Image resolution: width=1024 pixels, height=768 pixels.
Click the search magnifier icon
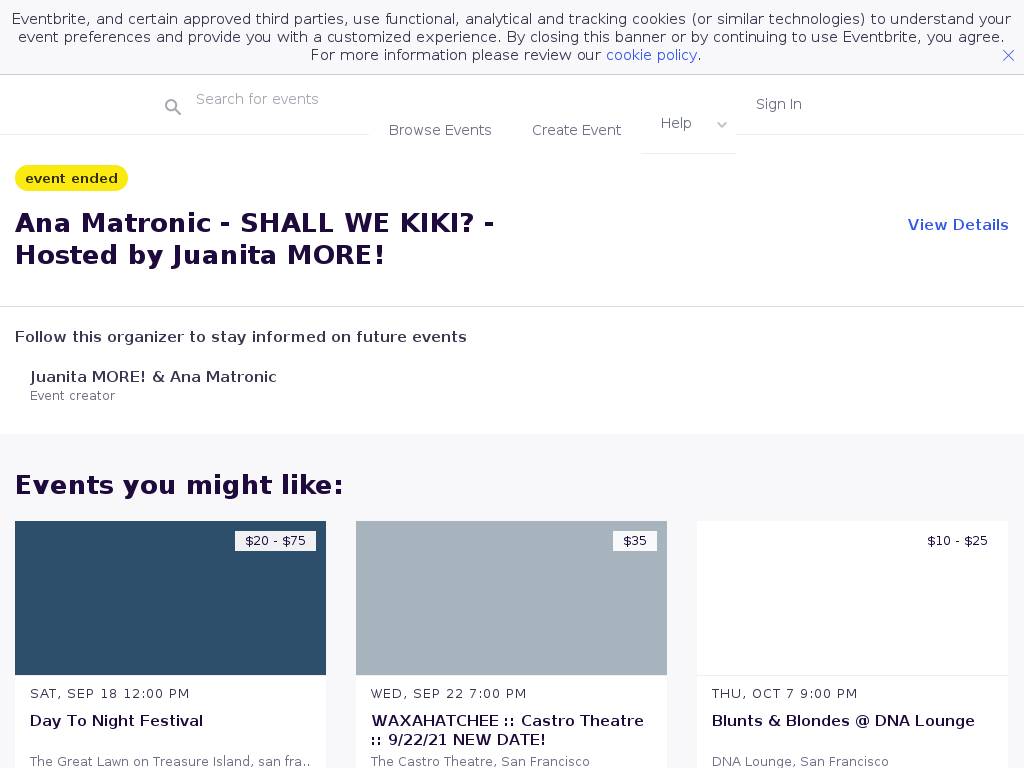(x=173, y=107)
